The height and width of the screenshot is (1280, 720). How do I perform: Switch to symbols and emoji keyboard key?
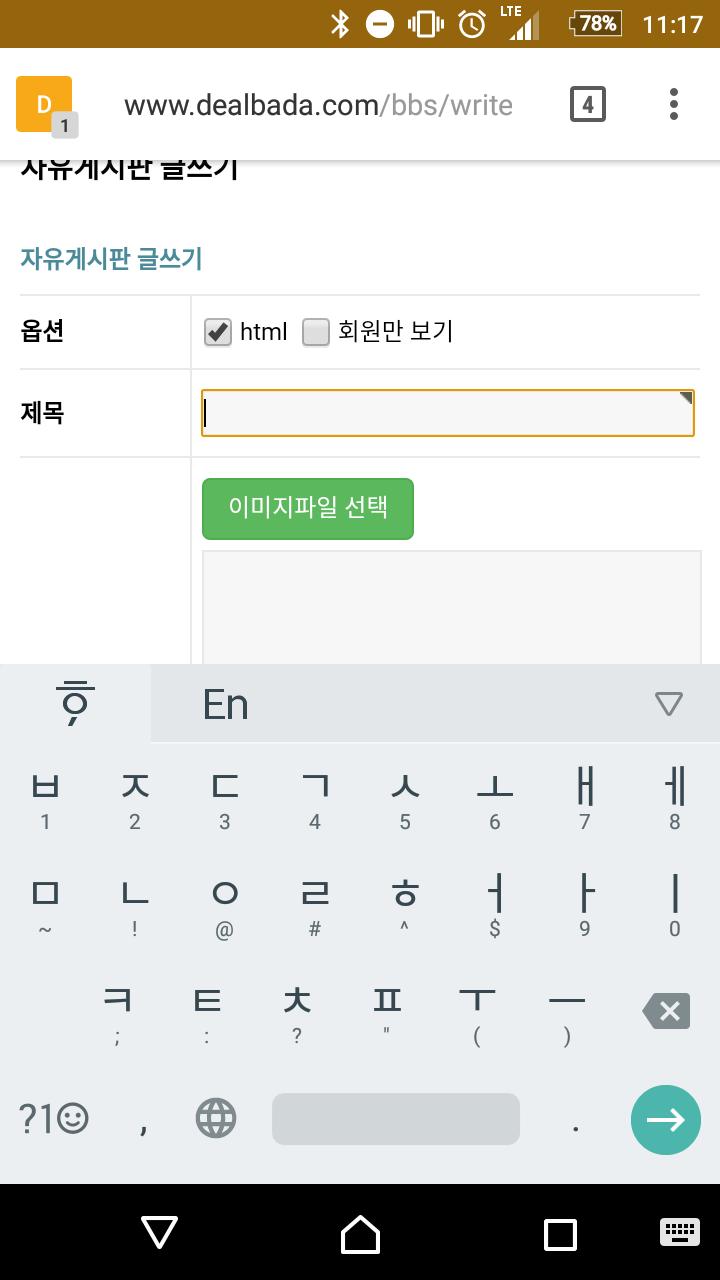pyautogui.click(x=54, y=1118)
